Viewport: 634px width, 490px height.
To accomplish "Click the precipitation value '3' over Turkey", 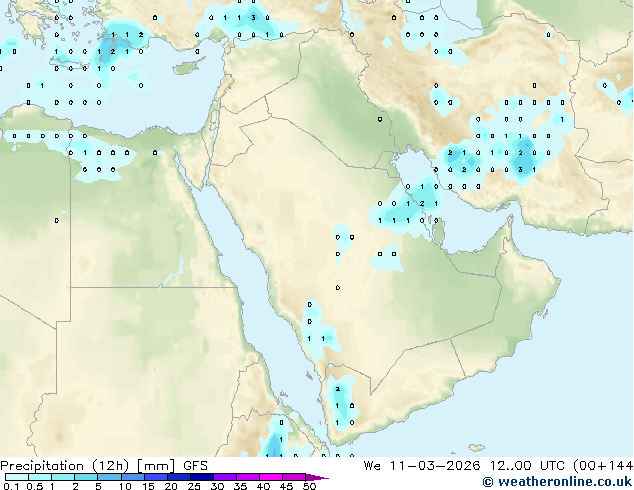I will tap(253, 17).
